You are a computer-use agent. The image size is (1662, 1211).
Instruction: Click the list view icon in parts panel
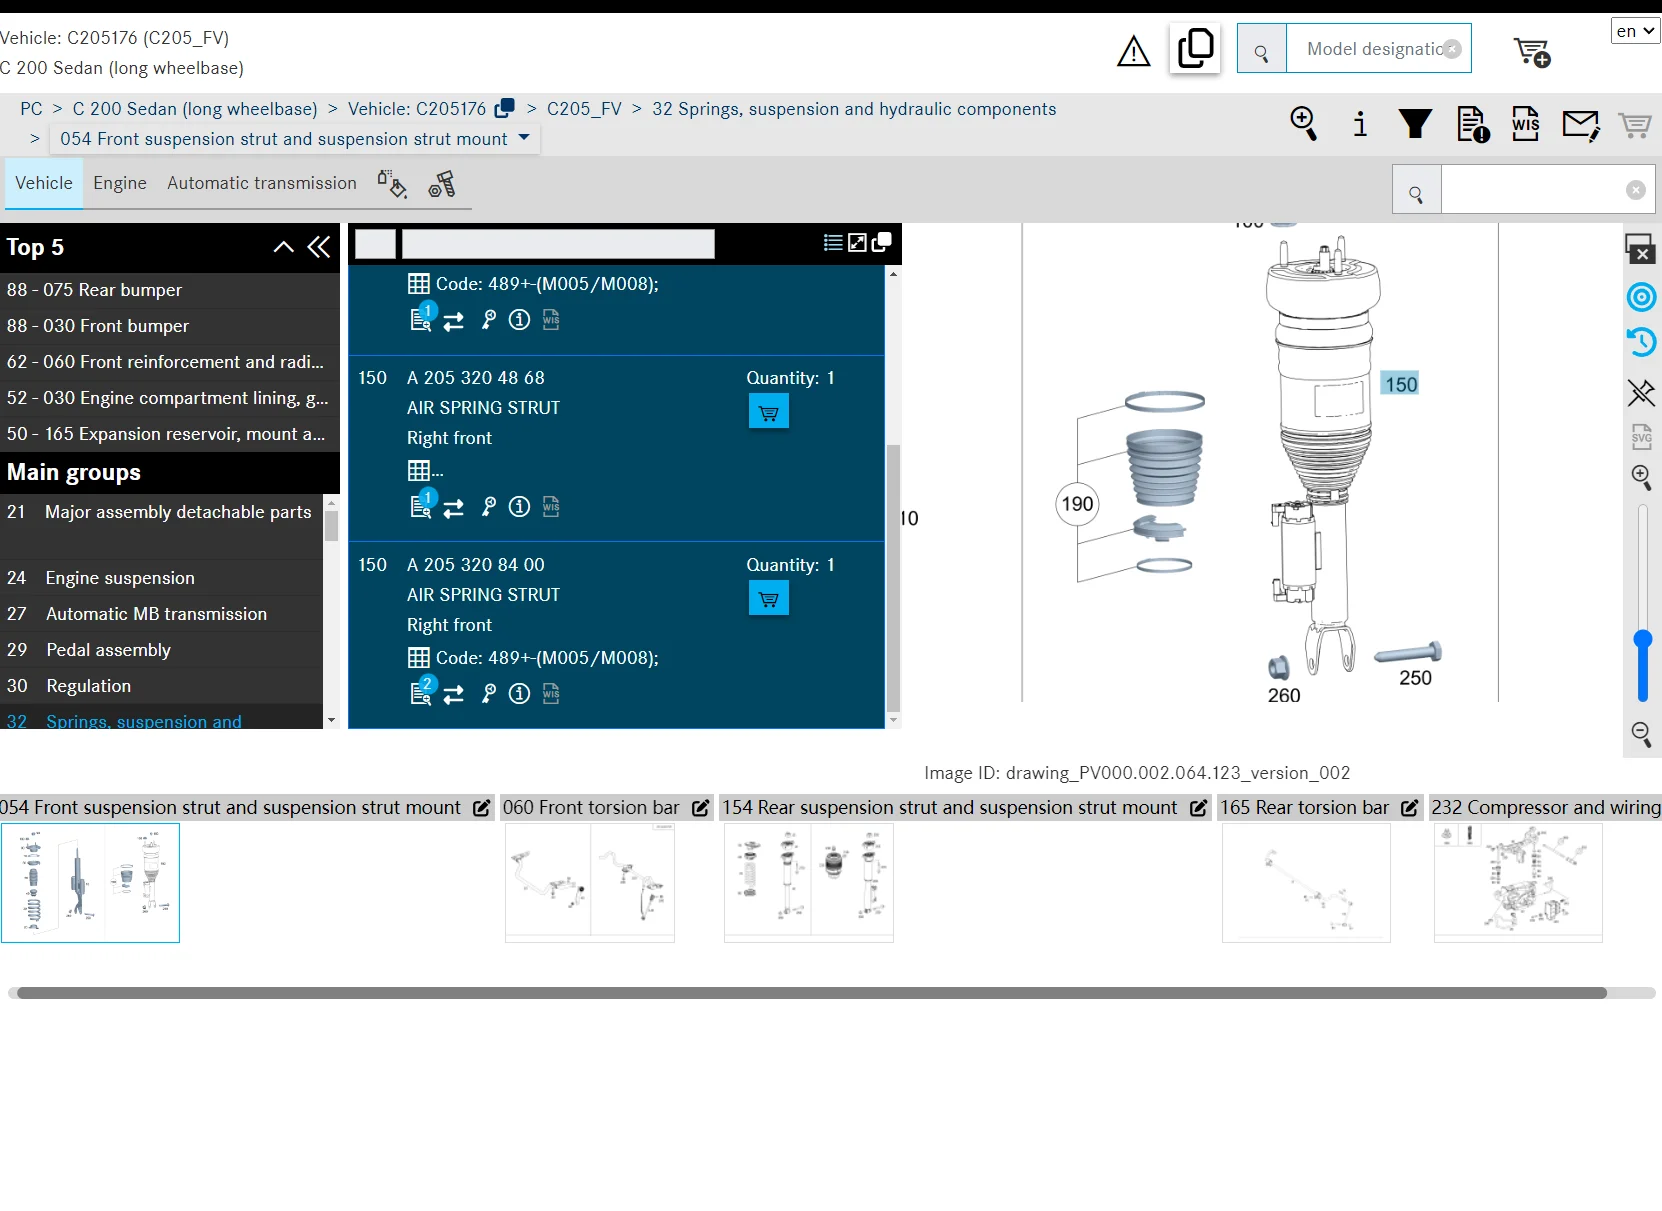click(x=832, y=243)
